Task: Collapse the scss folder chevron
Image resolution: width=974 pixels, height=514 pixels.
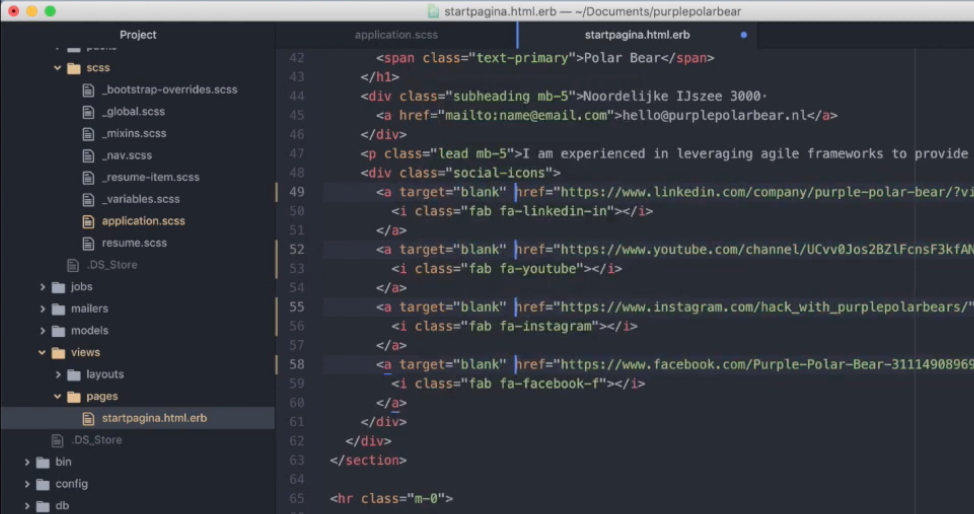Action: [x=57, y=68]
